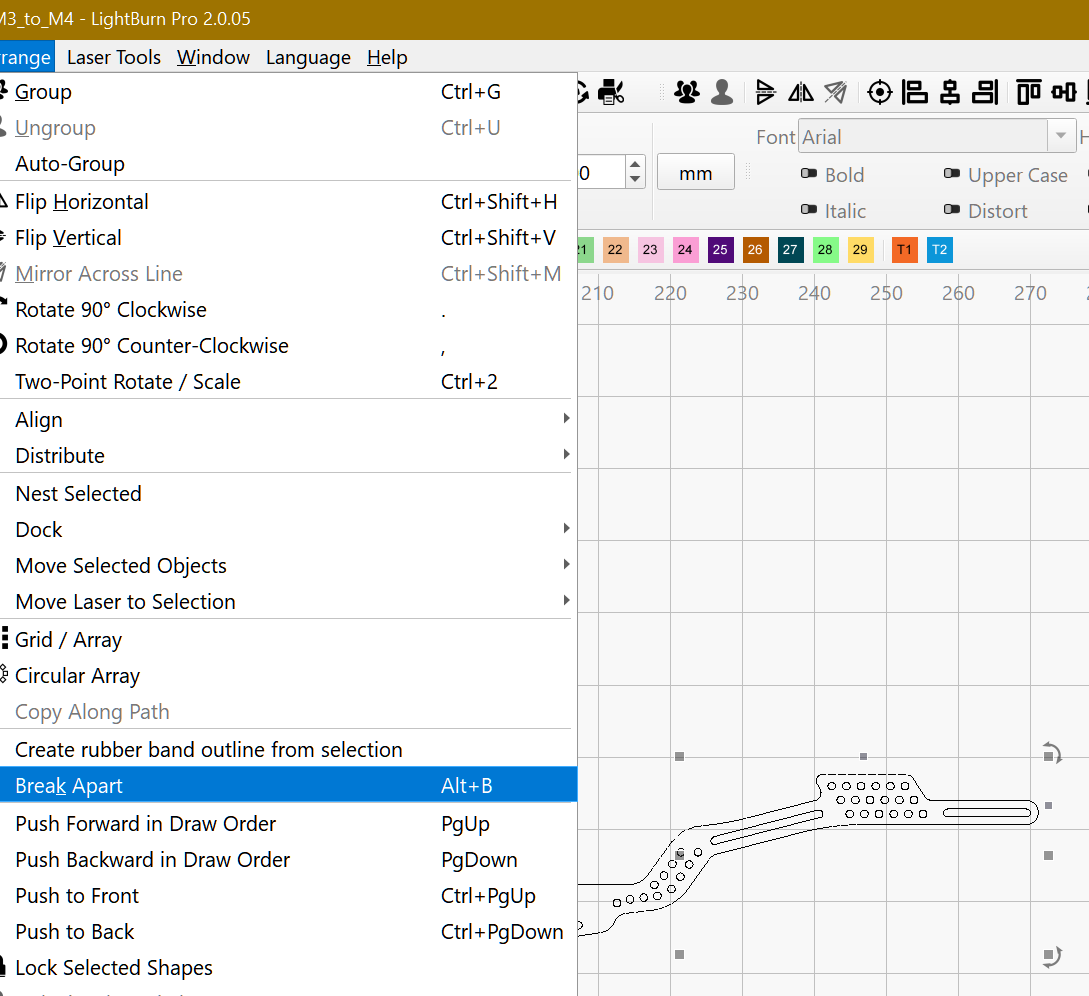The height and width of the screenshot is (996, 1089).
Task: Click the Align Left Edges icon
Action: pos(915,93)
